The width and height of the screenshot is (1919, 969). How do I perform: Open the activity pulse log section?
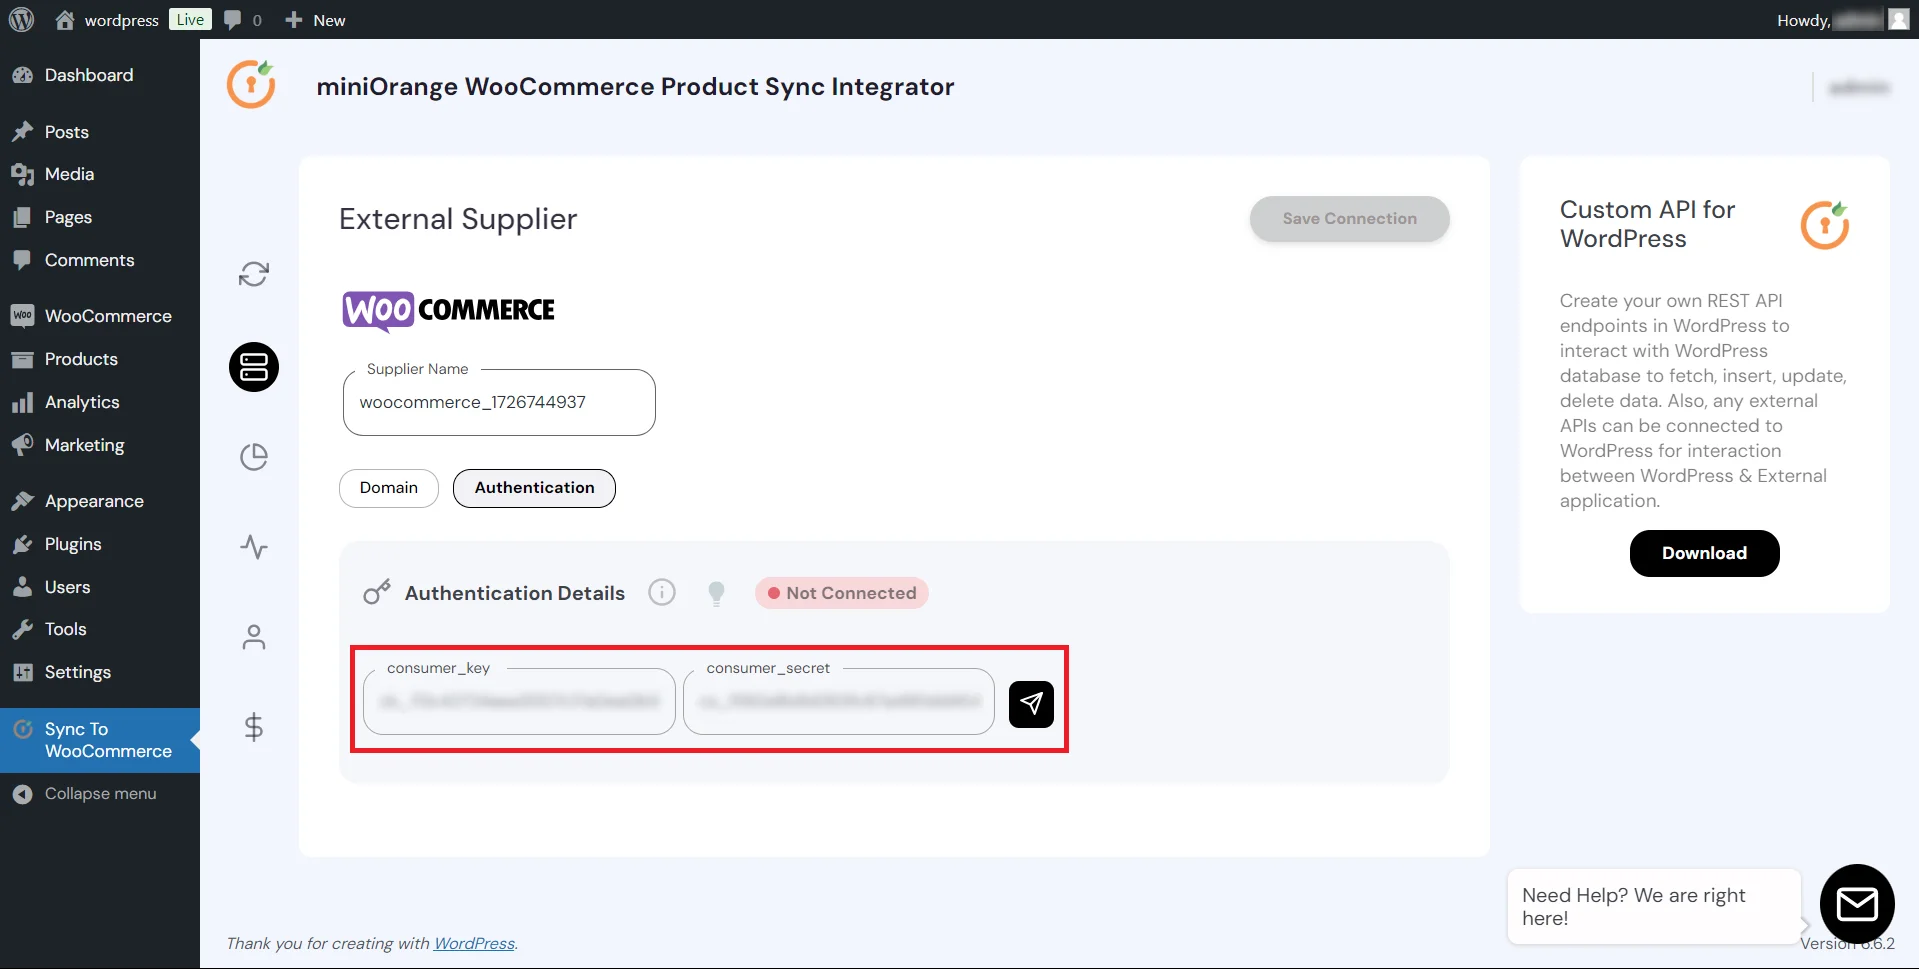(254, 547)
